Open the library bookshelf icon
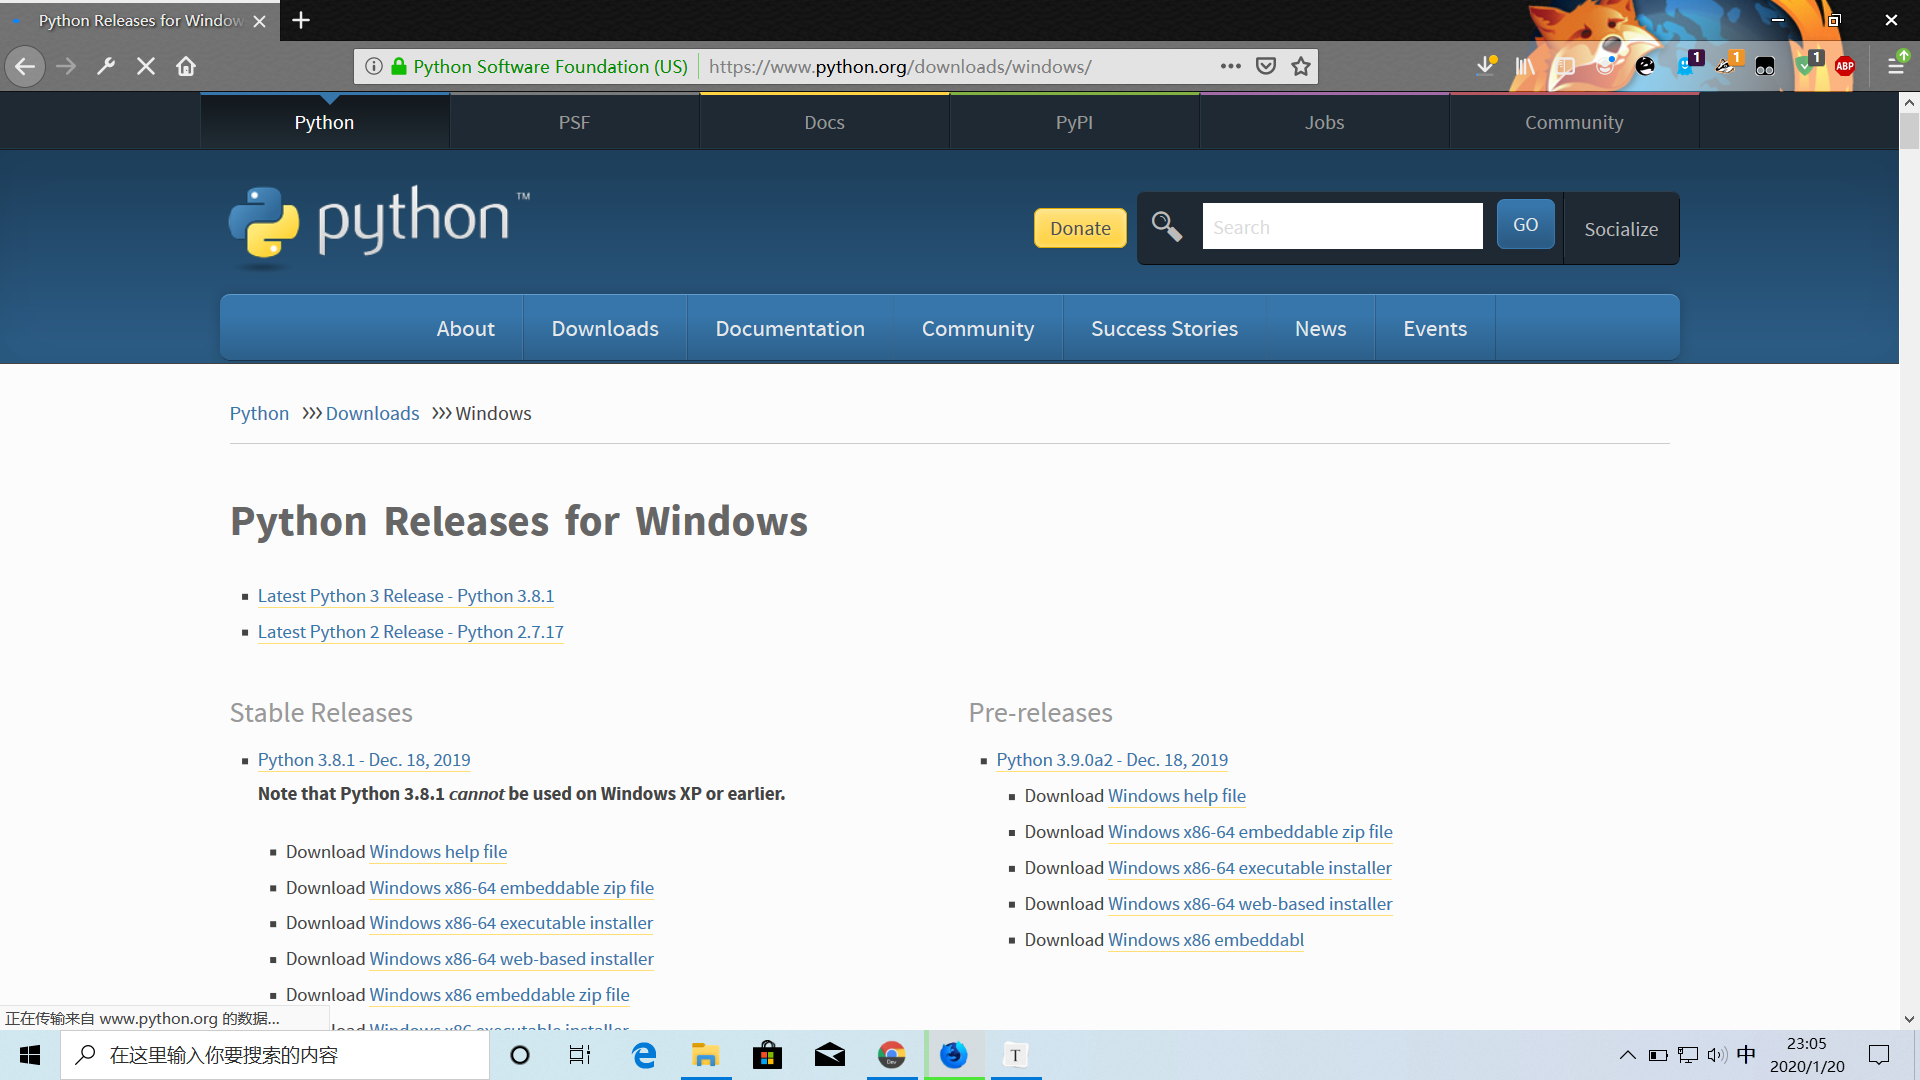This screenshot has width=1920, height=1080. pos(1525,67)
